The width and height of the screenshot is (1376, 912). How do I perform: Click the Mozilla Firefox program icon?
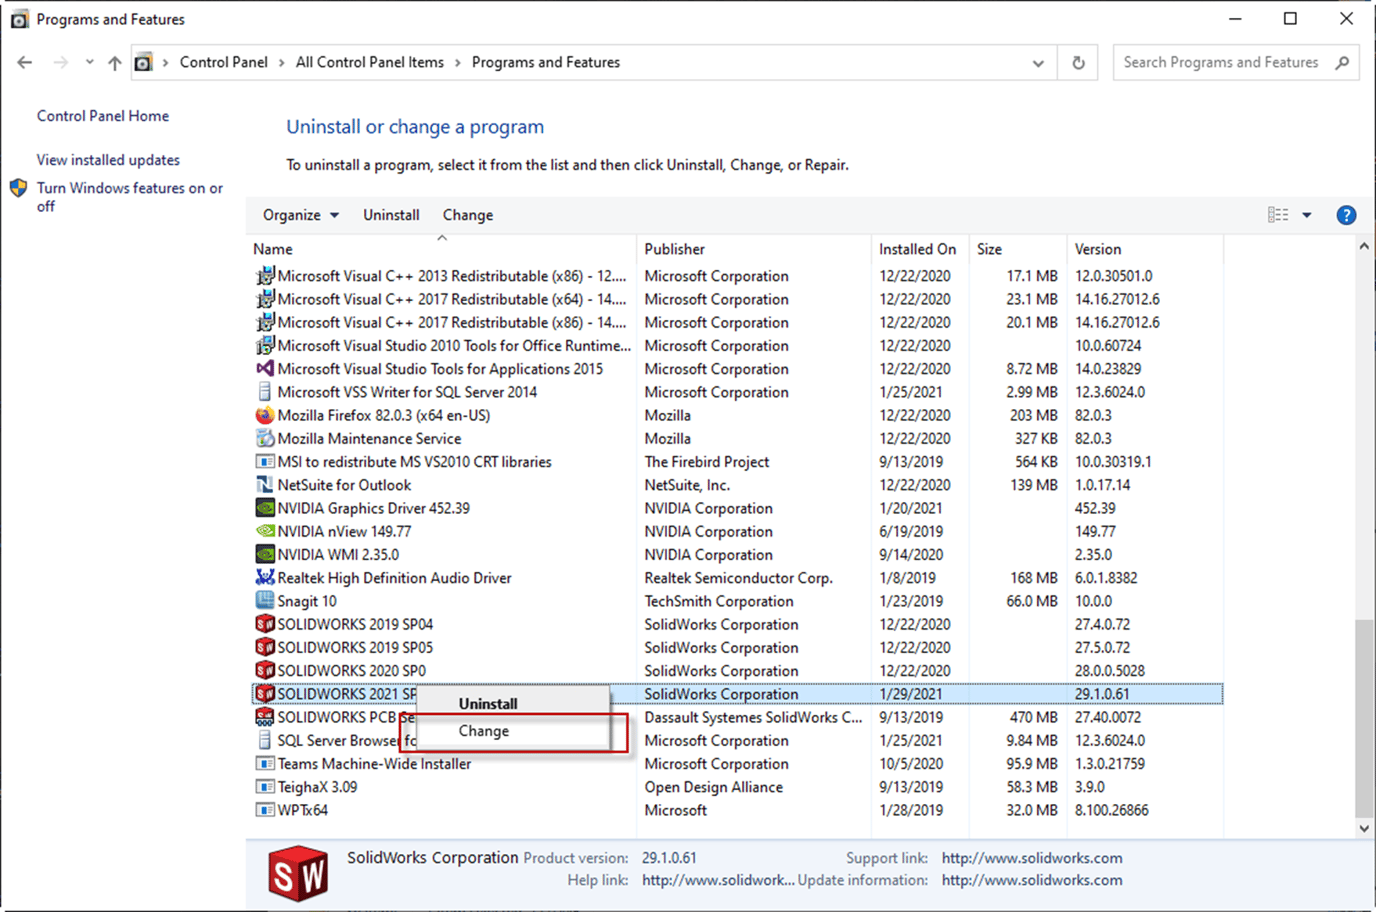click(265, 415)
